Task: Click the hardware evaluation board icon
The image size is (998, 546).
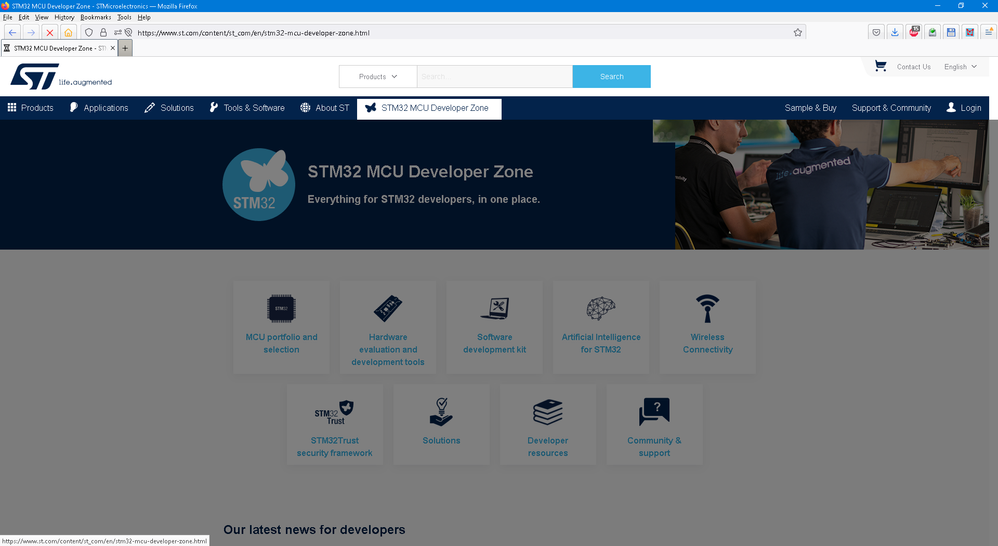Action: pos(388,309)
